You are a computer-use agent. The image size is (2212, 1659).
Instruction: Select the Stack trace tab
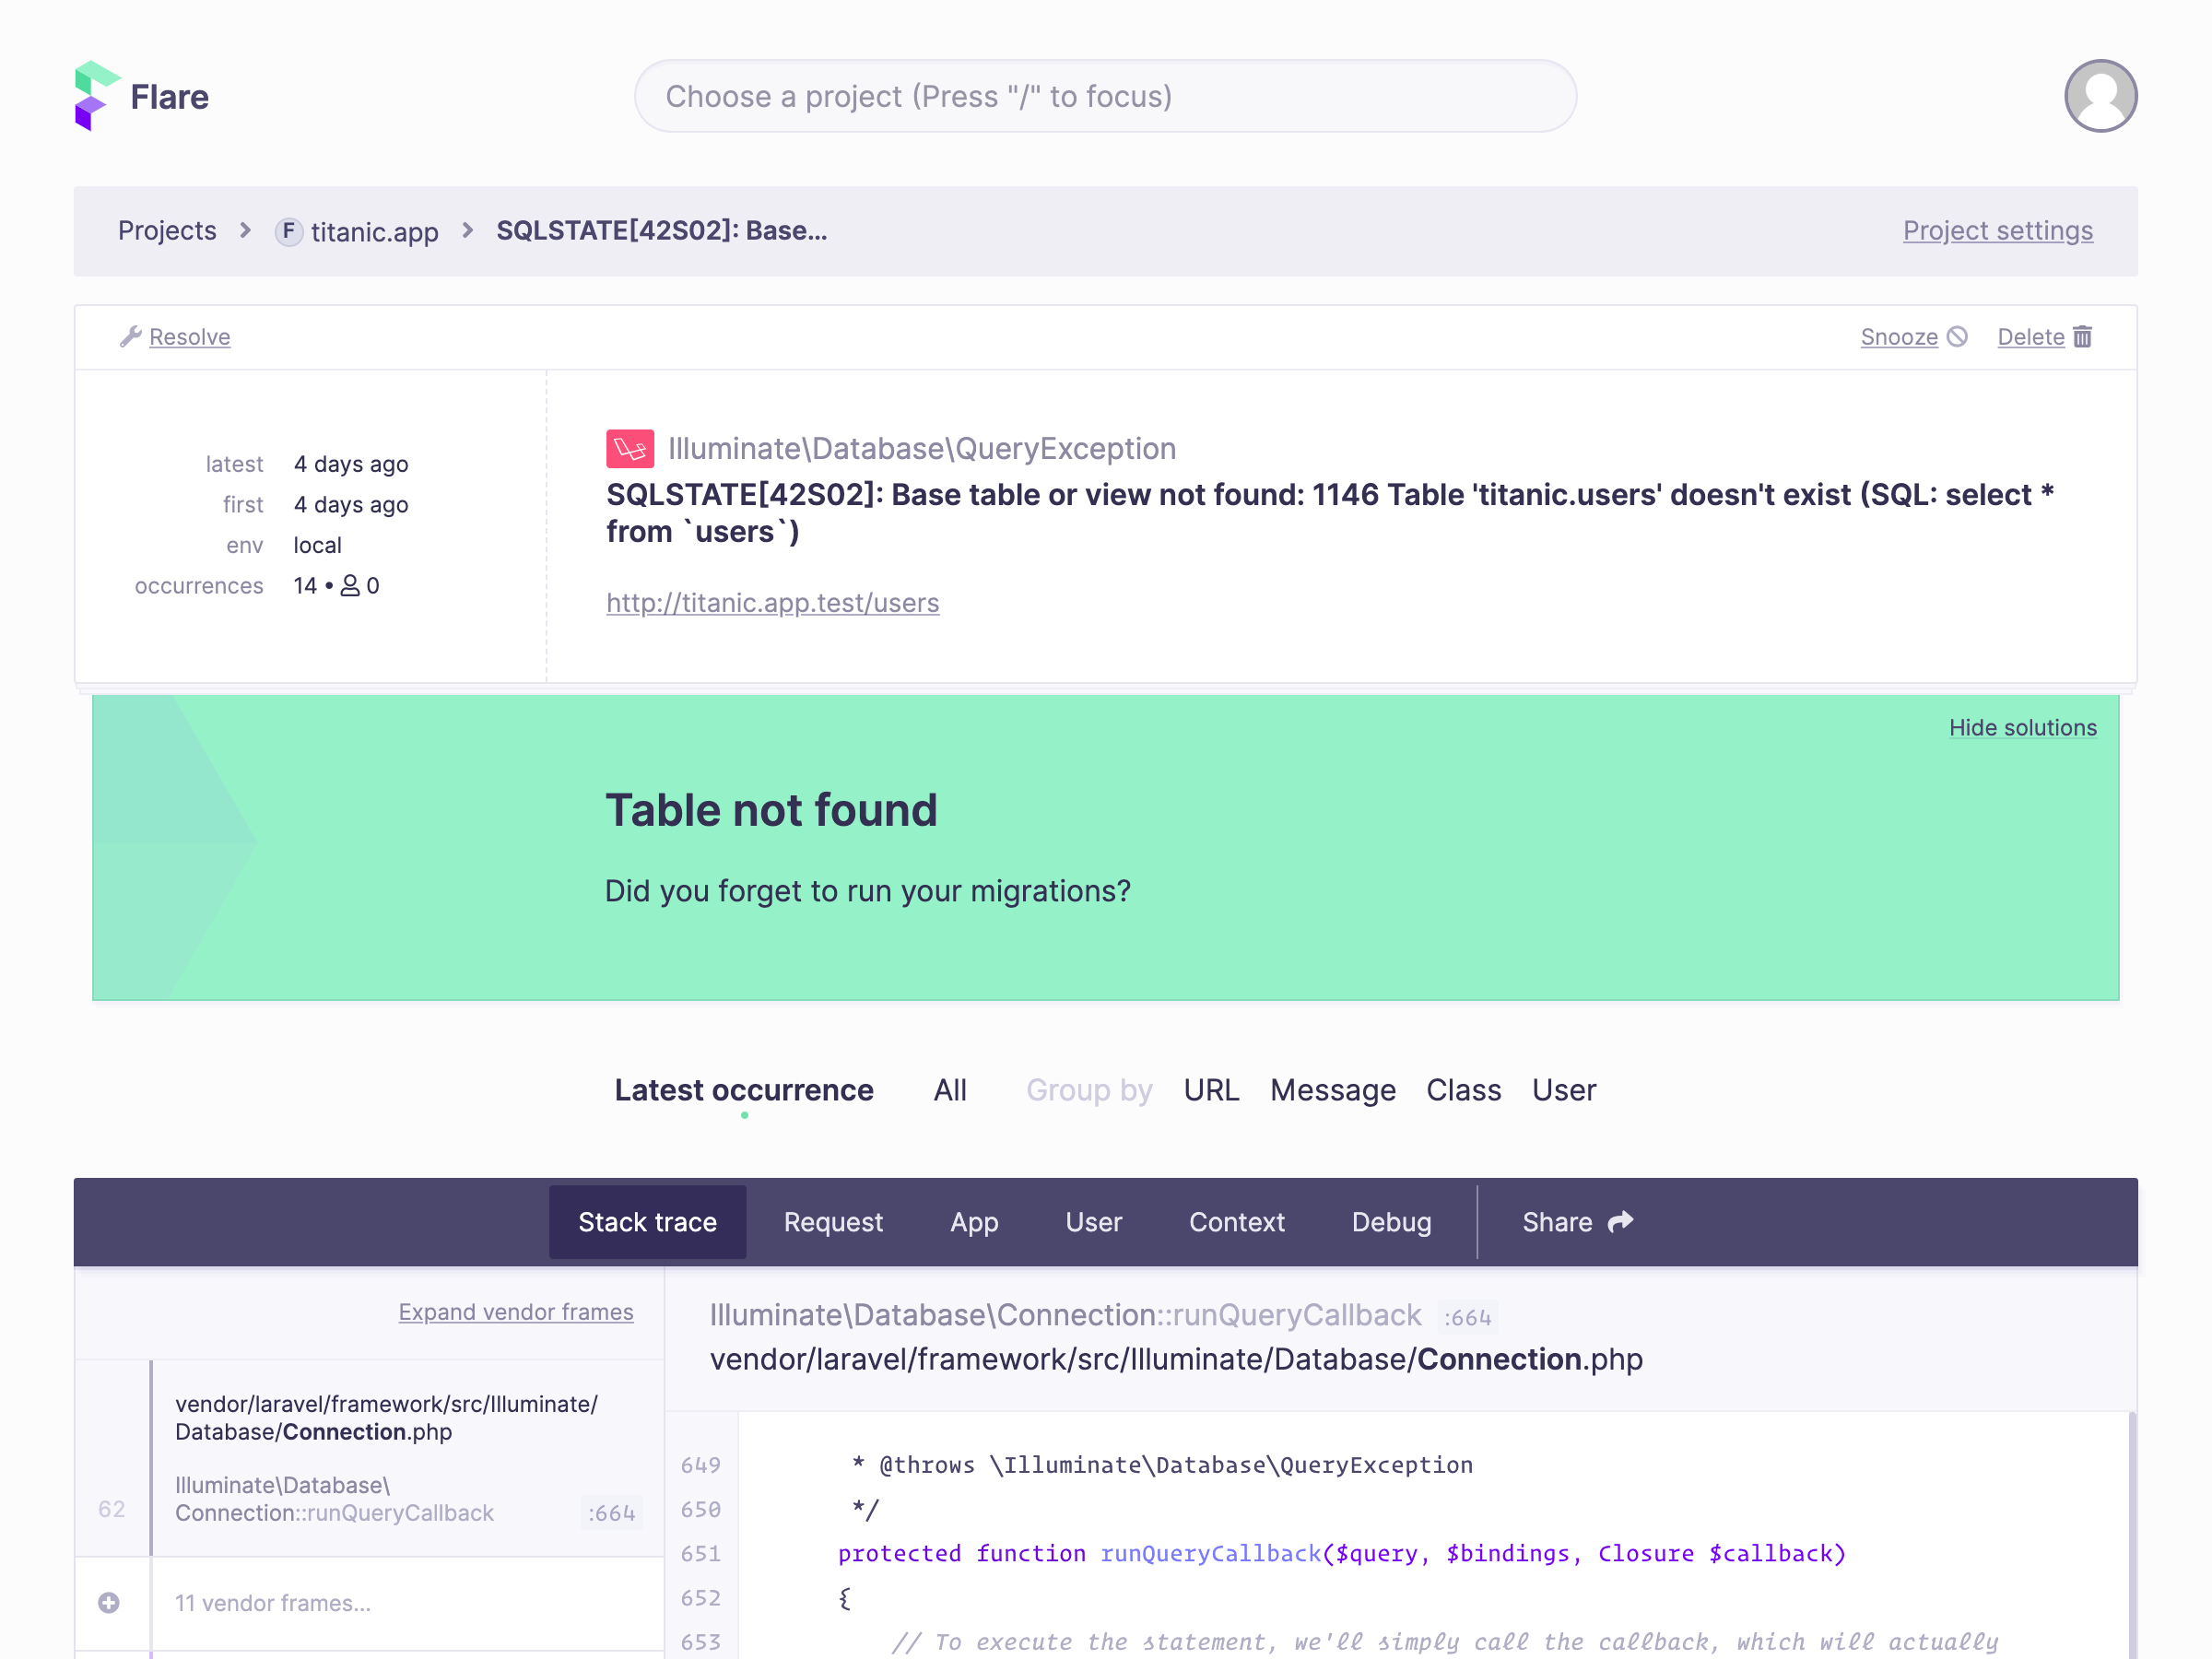[646, 1221]
